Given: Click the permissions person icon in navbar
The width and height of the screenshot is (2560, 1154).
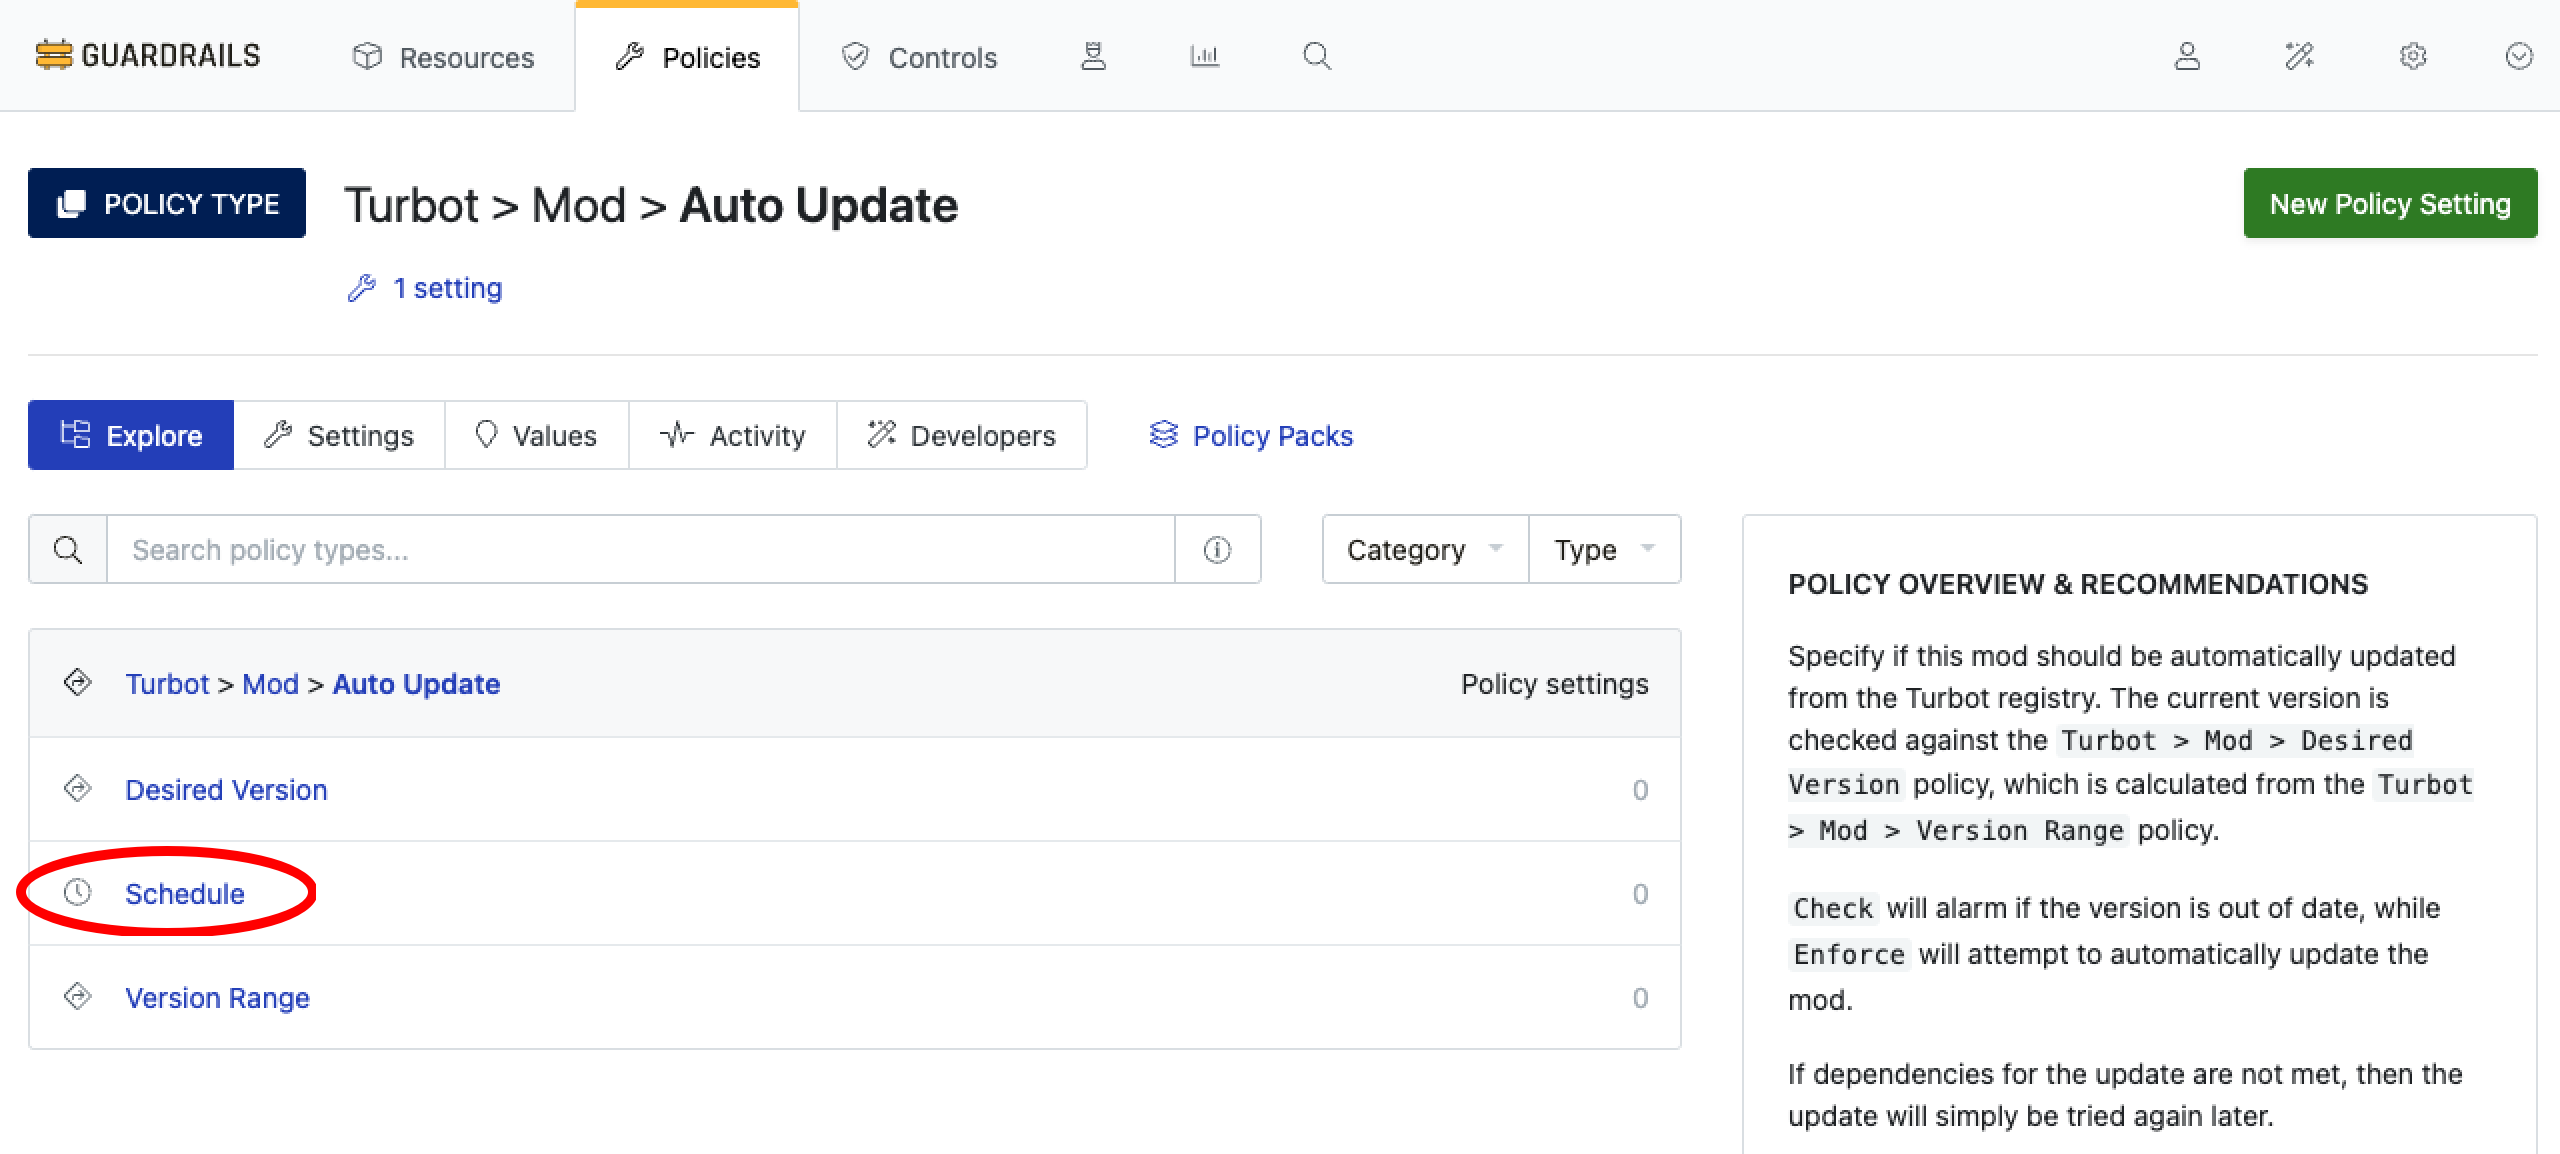Looking at the screenshot, I should pos(1093,56).
